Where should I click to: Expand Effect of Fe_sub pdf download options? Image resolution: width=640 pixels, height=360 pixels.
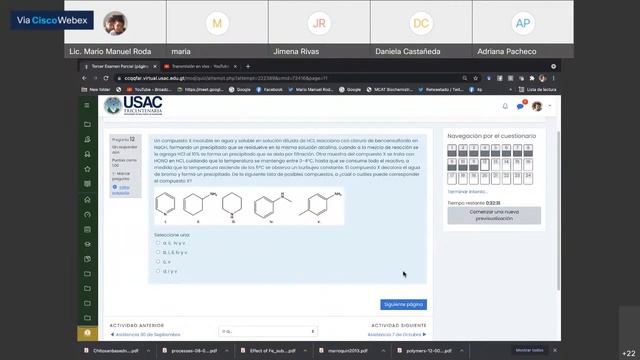coord(305,351)
